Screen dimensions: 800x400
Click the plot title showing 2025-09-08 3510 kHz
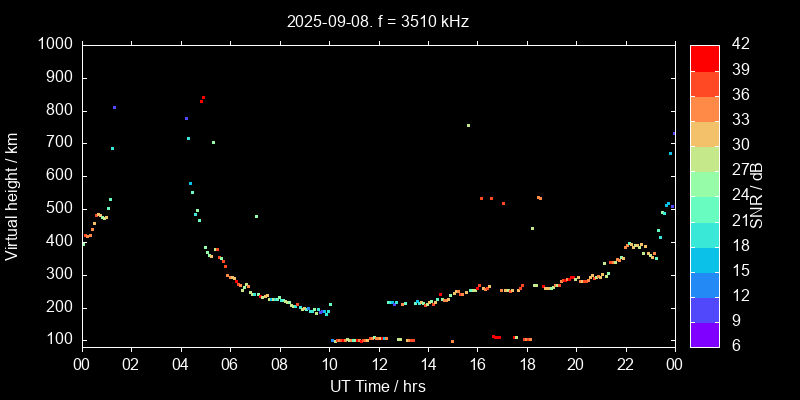377,20
